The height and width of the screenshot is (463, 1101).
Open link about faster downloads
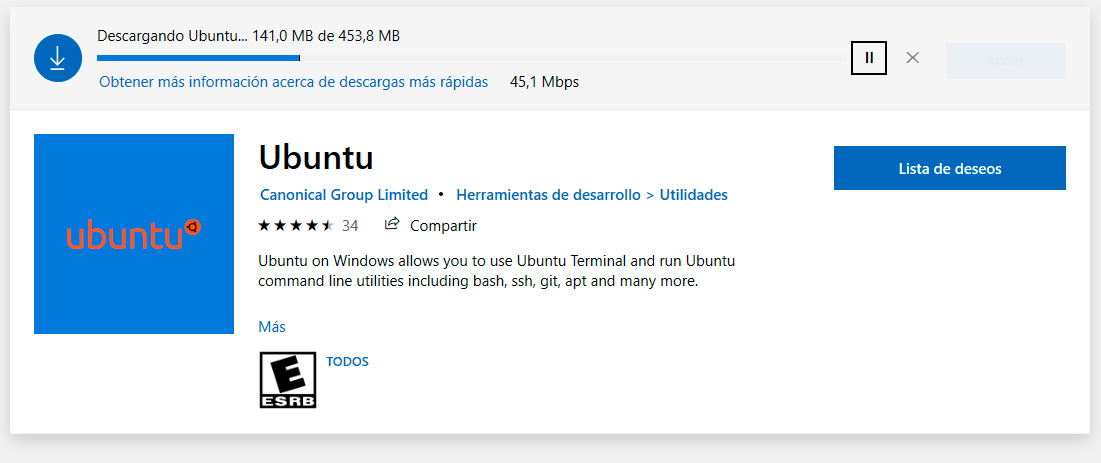[294, 82]
